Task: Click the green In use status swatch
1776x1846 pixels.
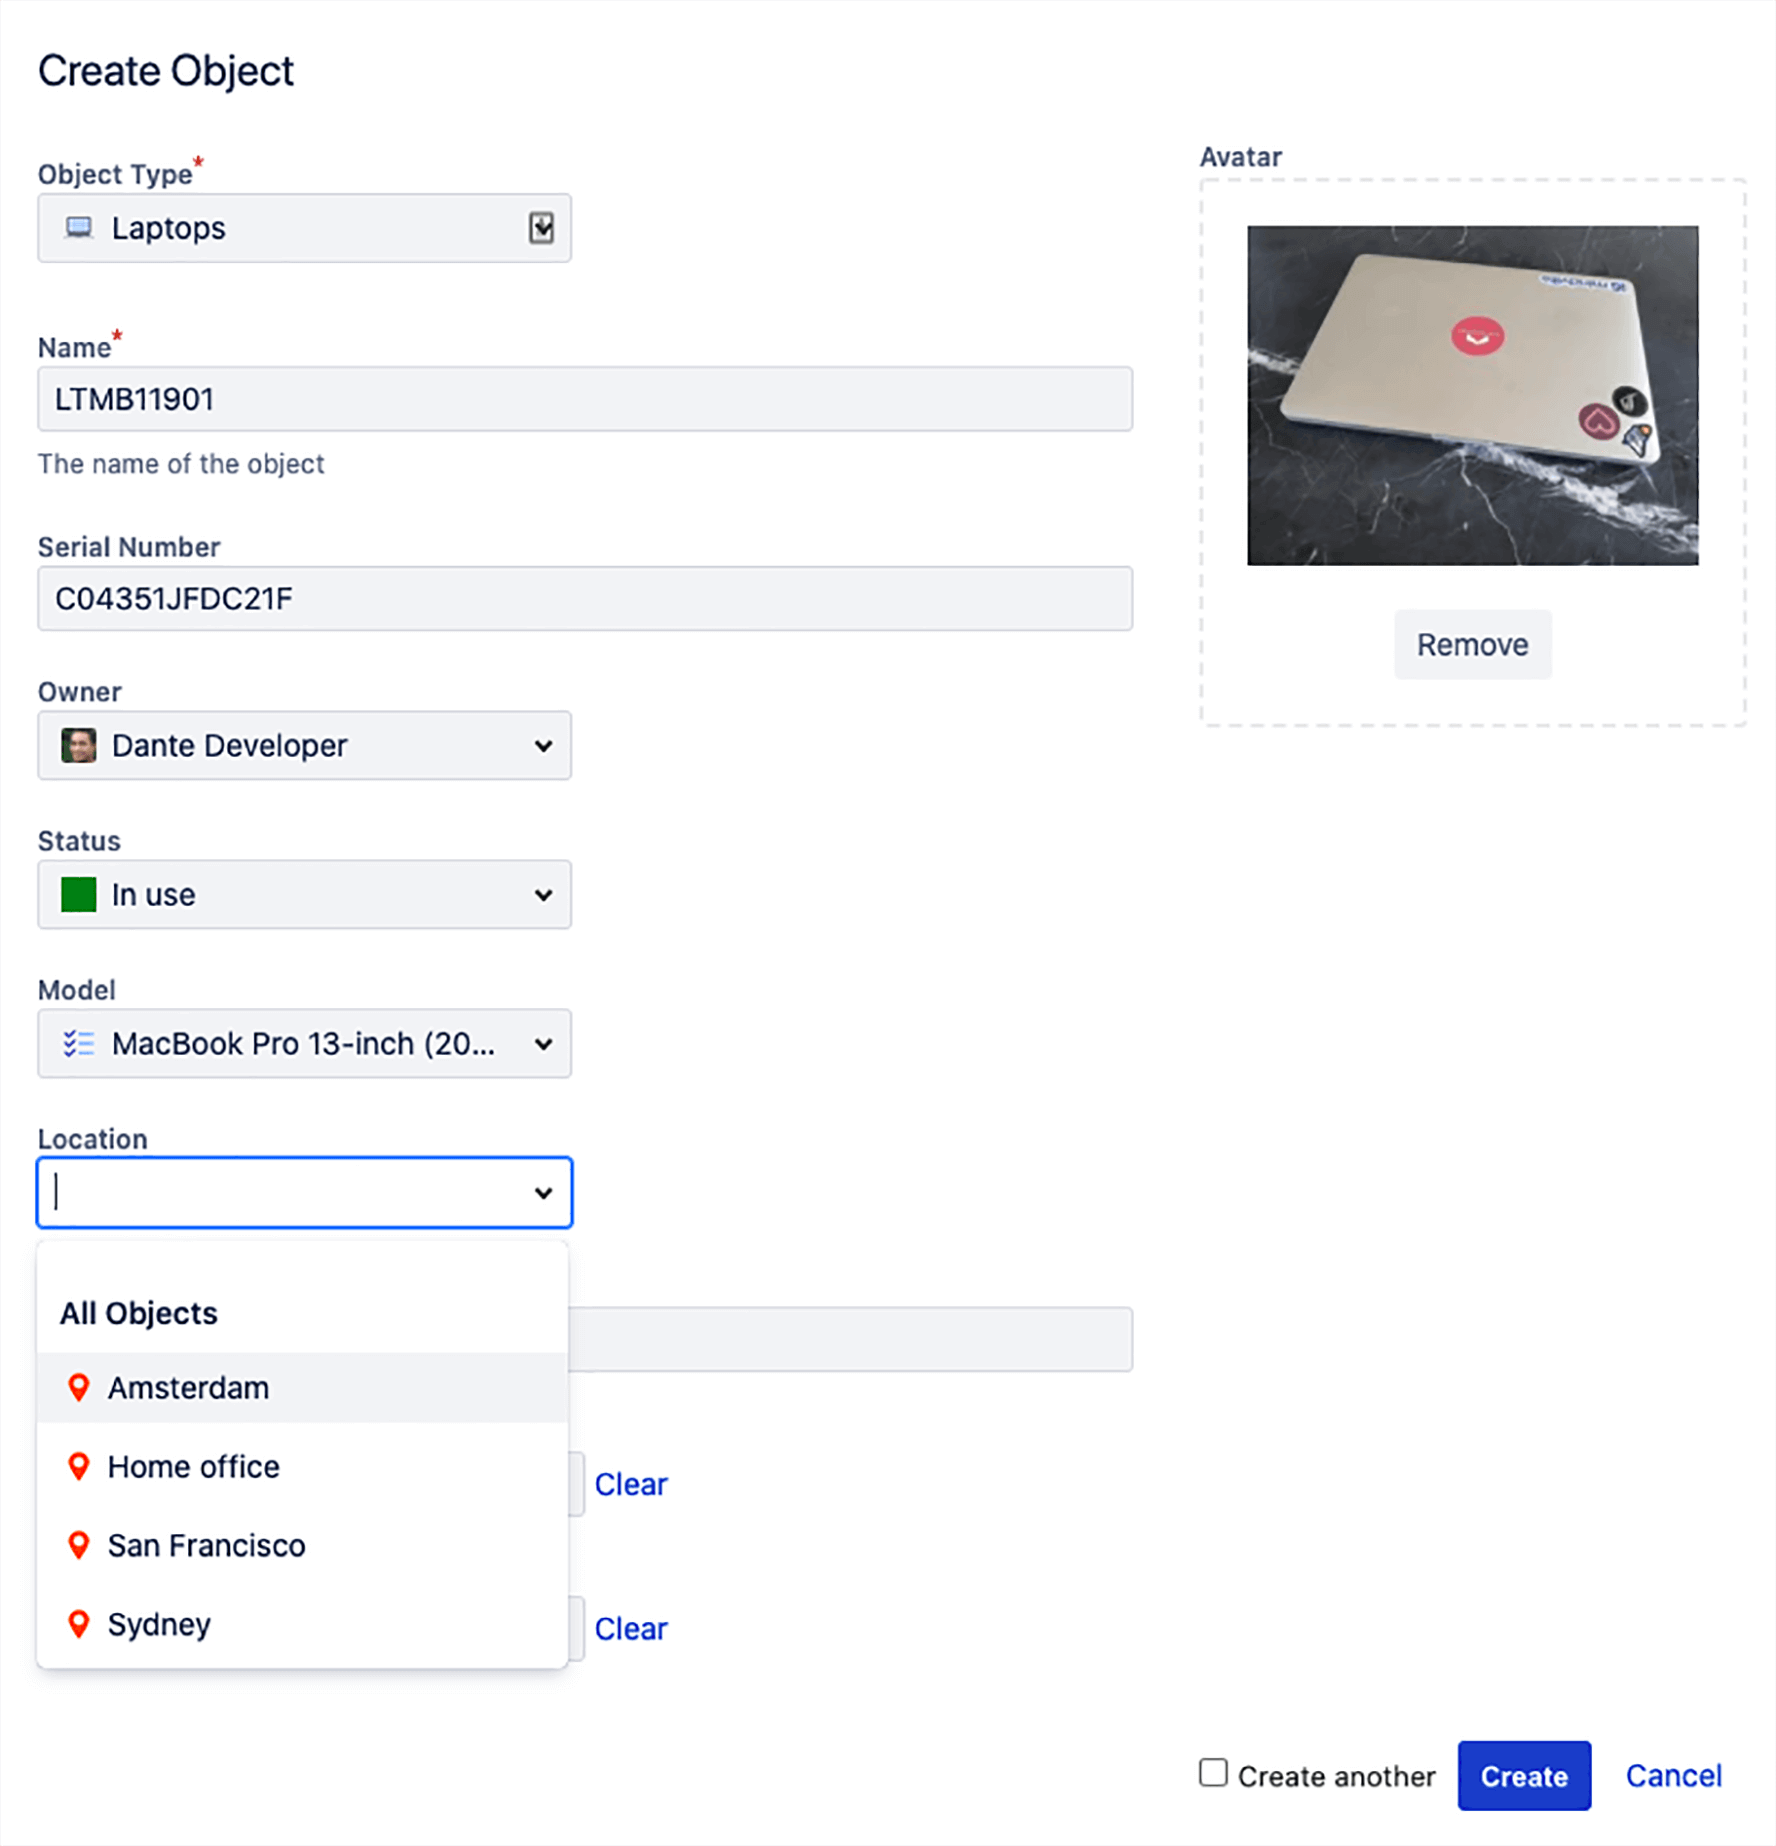Action: (x=77, y=895)
